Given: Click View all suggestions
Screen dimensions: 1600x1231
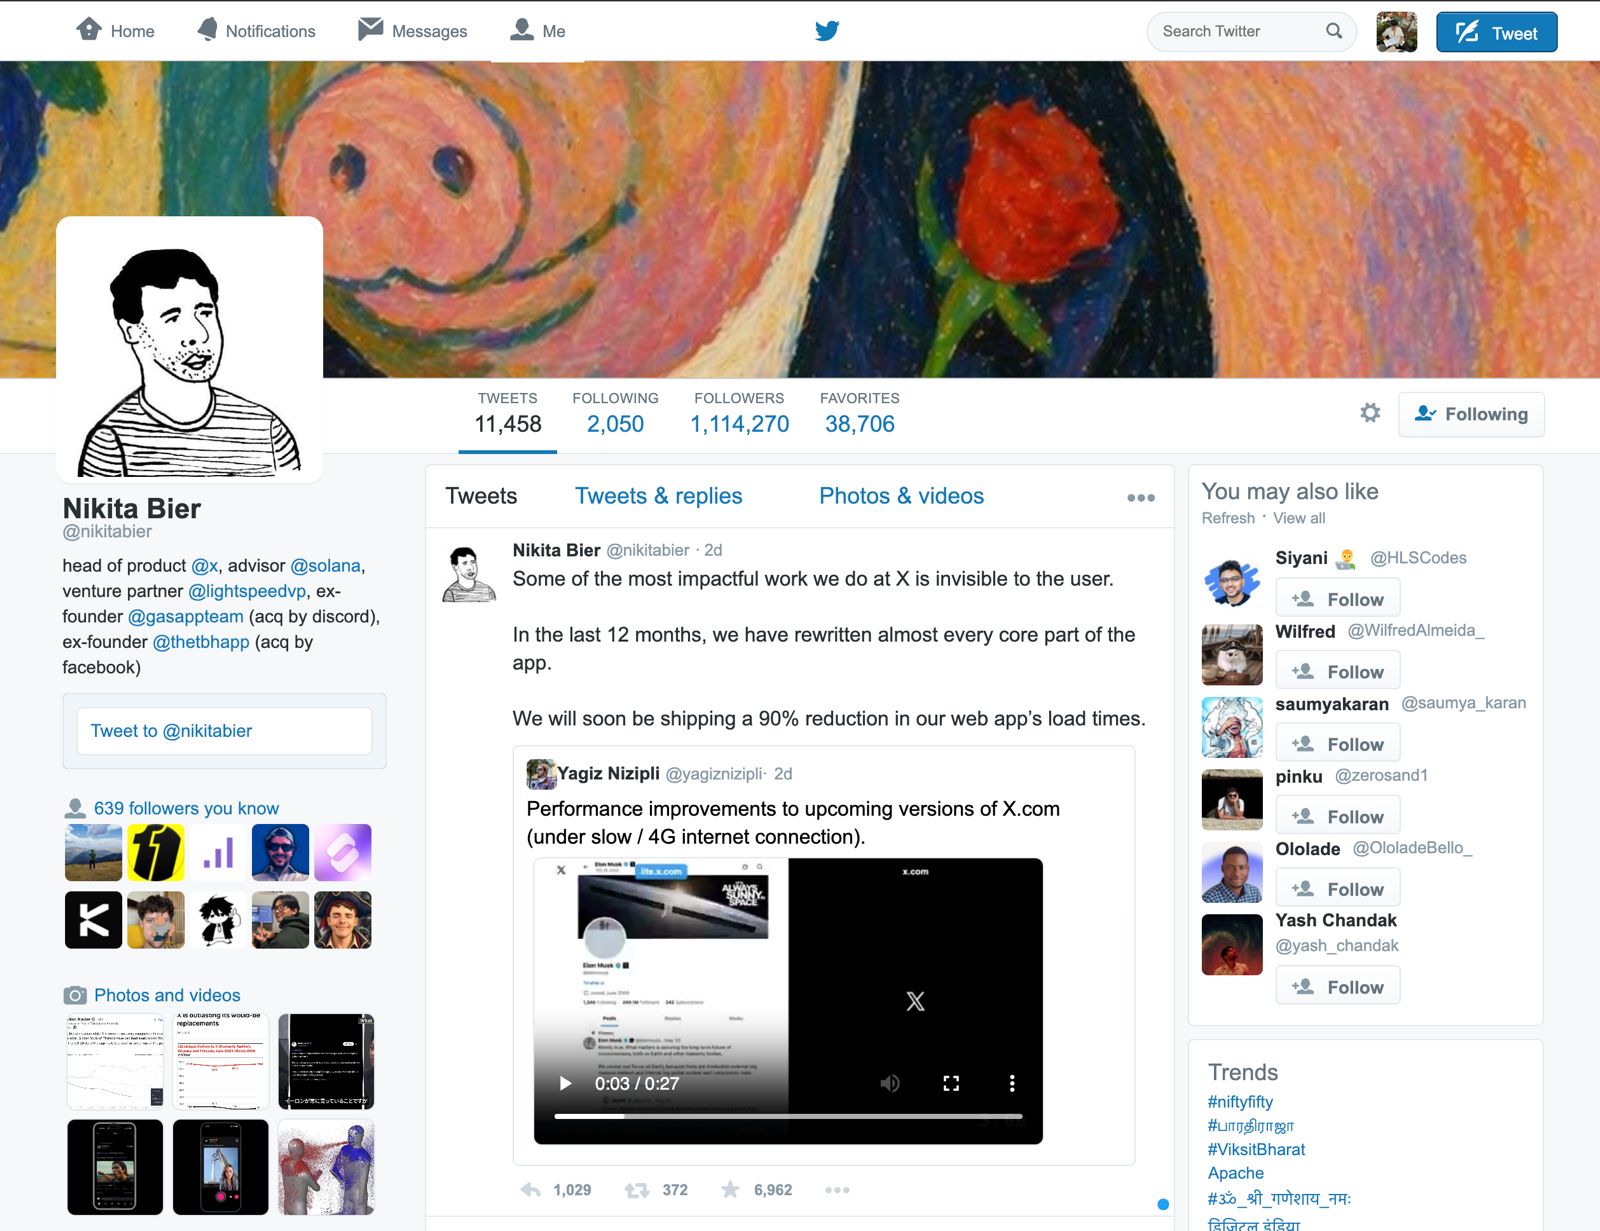Looking at the screenshot, I should coord(1299,518).
